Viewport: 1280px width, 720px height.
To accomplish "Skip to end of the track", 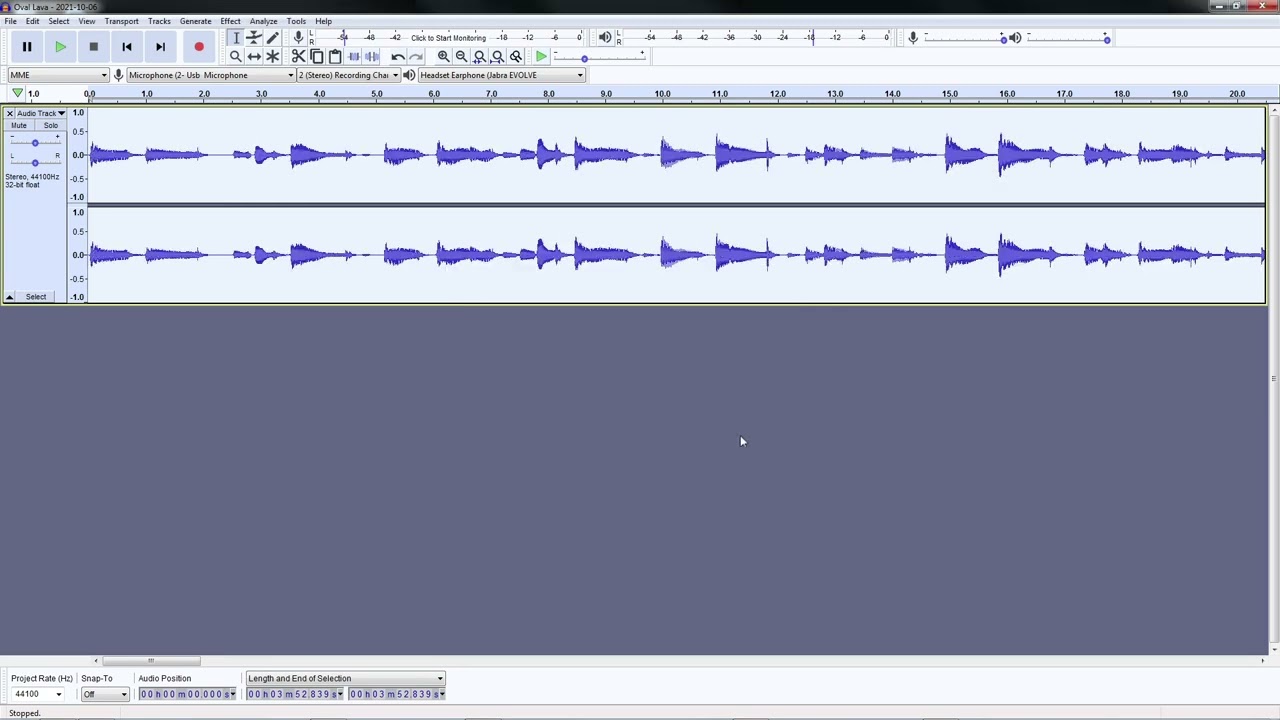I will (160, 47).
